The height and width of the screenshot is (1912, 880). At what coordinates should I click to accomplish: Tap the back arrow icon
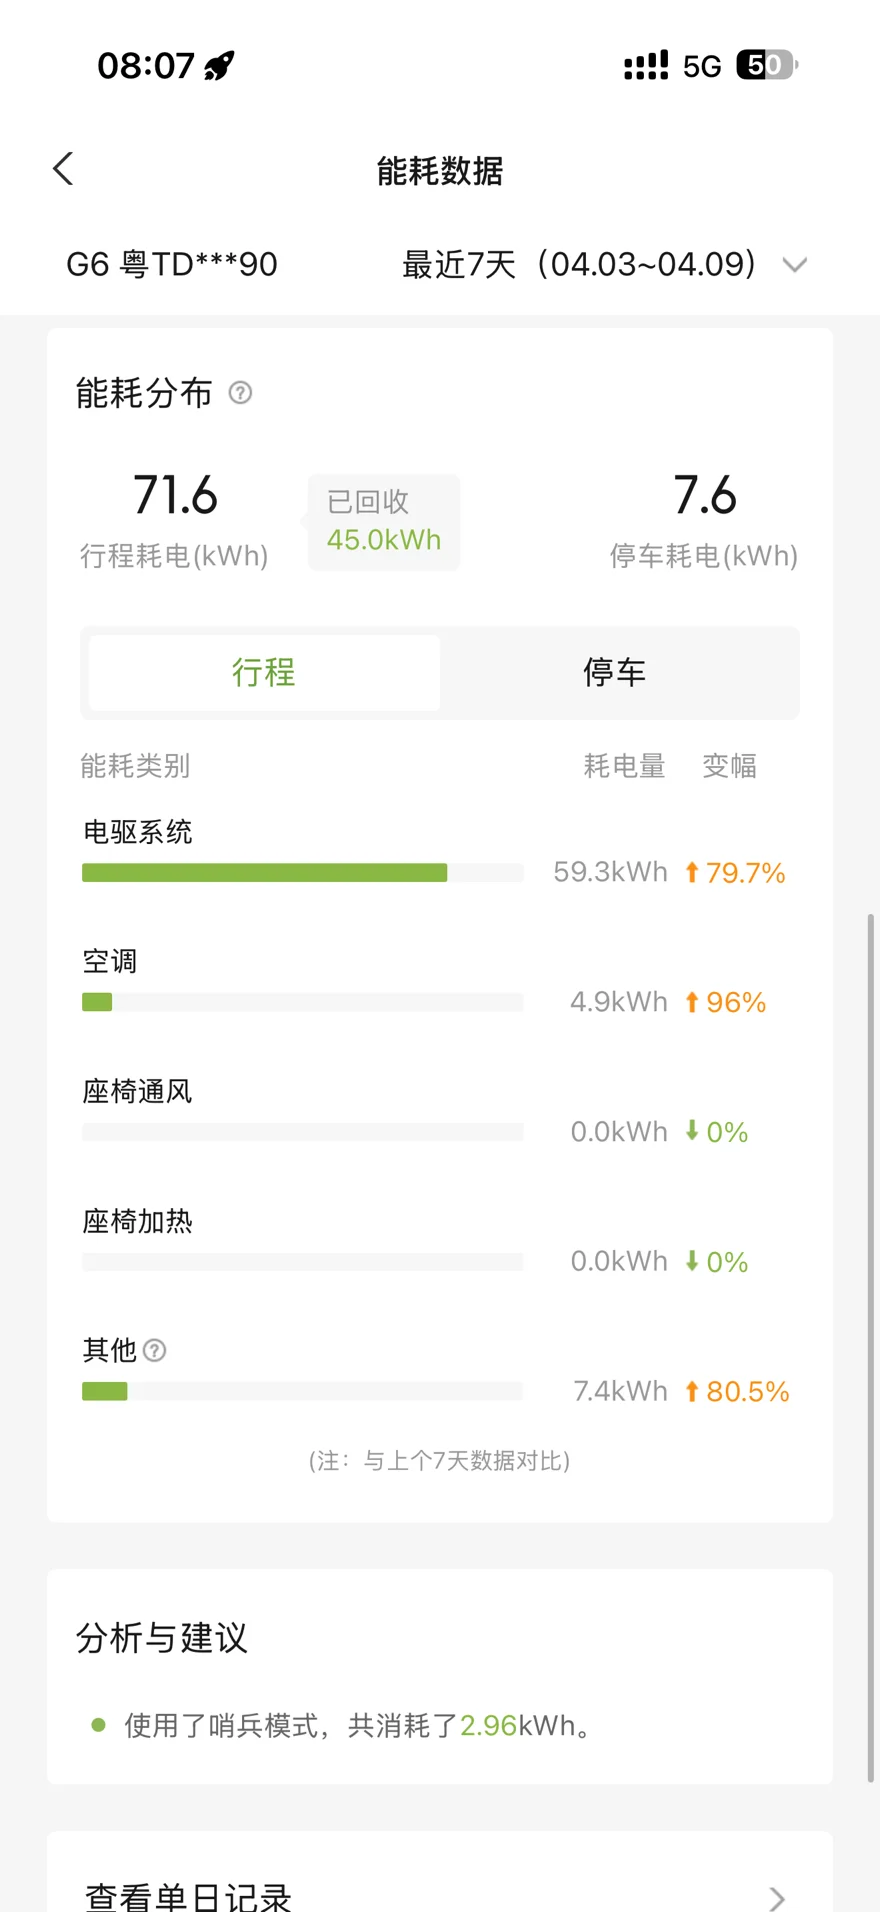click(x=63, y=169)
